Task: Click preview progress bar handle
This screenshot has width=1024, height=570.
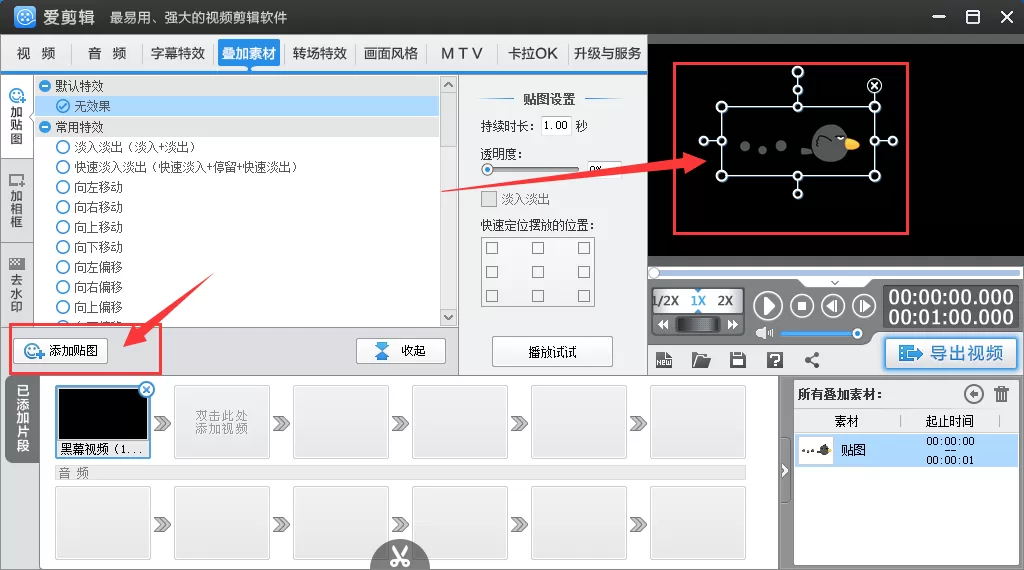Action: tap(654, 272)
